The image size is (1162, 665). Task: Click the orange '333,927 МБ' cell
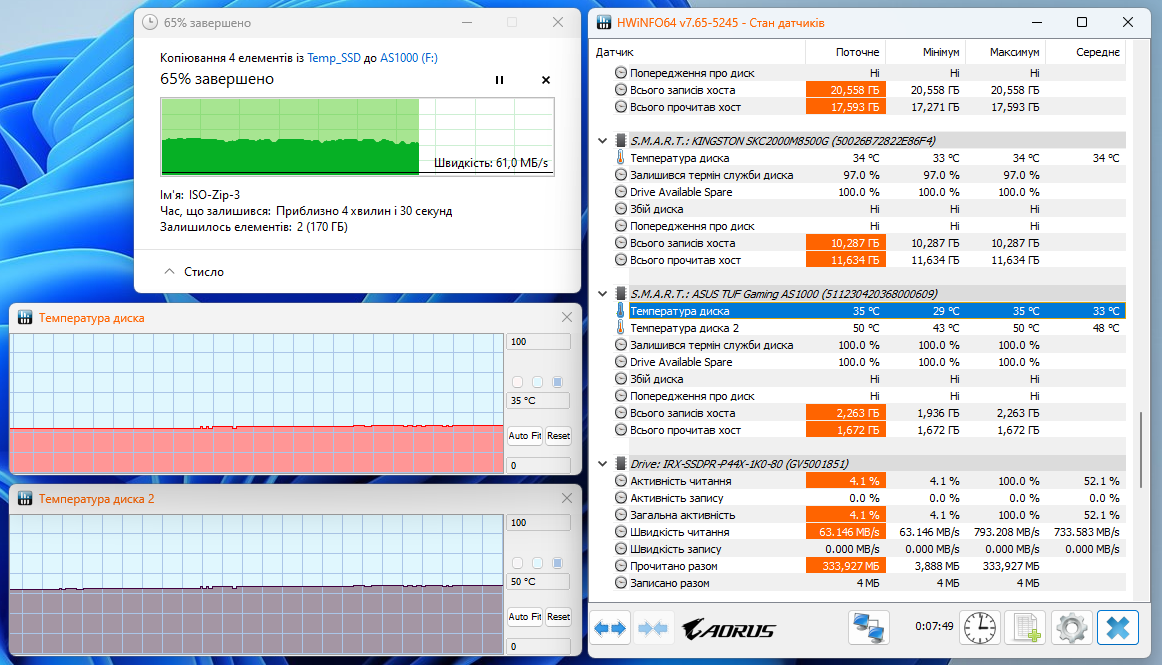point(846,566)
